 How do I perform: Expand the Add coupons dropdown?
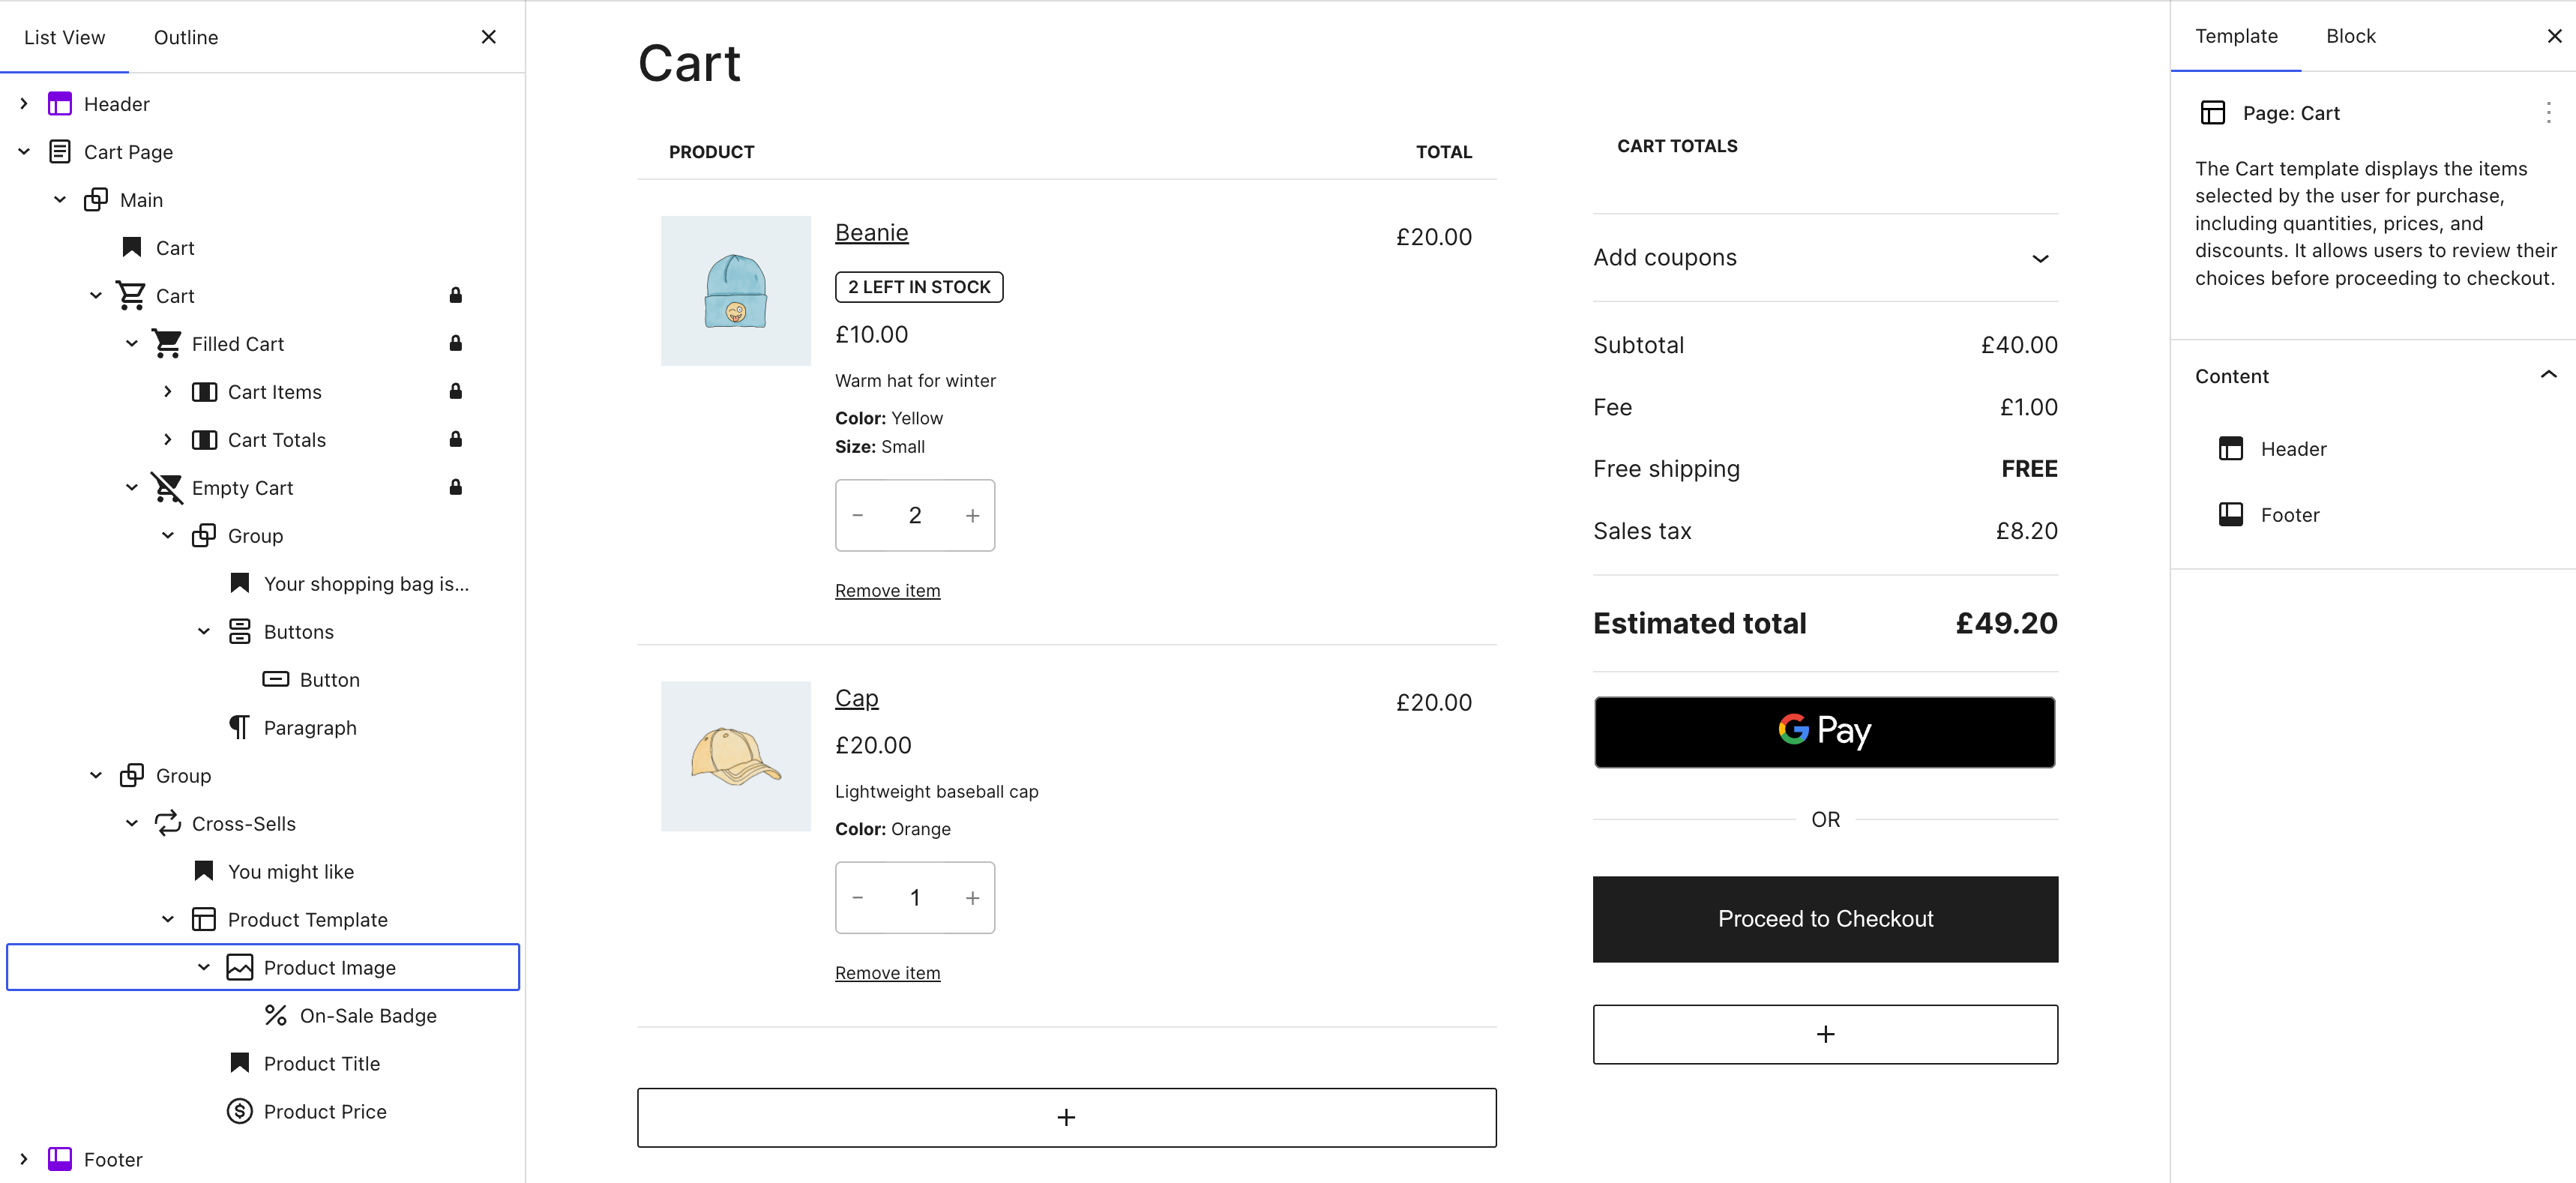(1825, 258)
